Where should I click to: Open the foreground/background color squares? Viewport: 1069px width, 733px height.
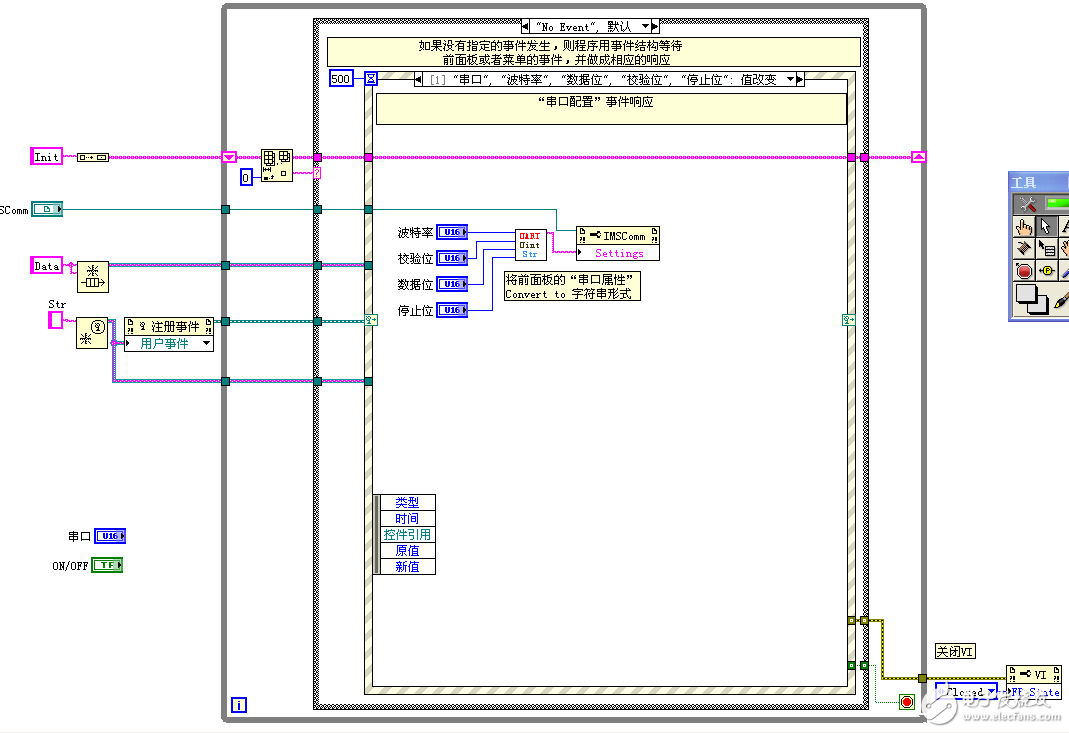click(x=1031, y=300)
